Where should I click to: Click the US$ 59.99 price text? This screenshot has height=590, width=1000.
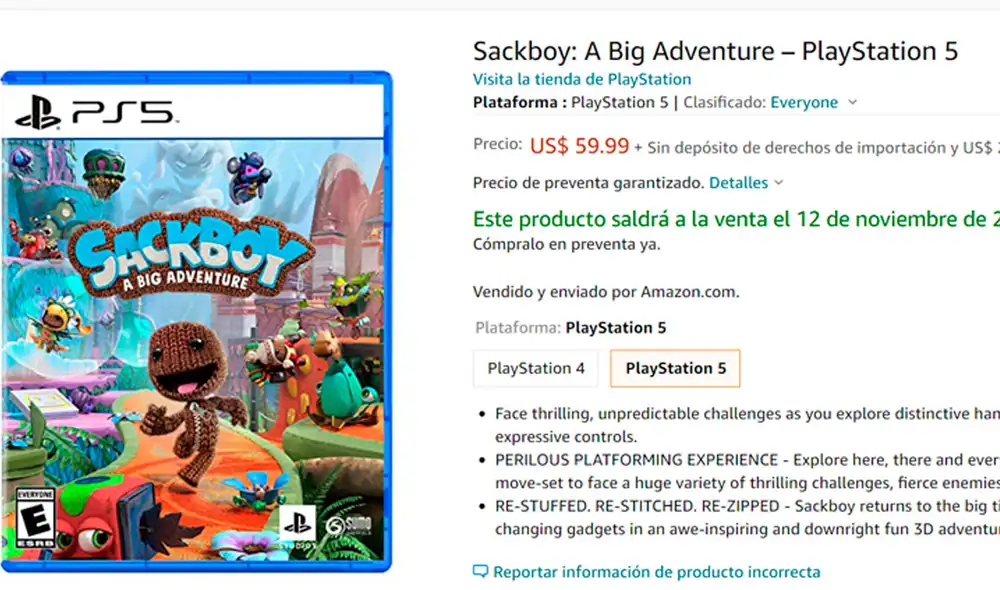pyautogui.click(x=580, y=145)
